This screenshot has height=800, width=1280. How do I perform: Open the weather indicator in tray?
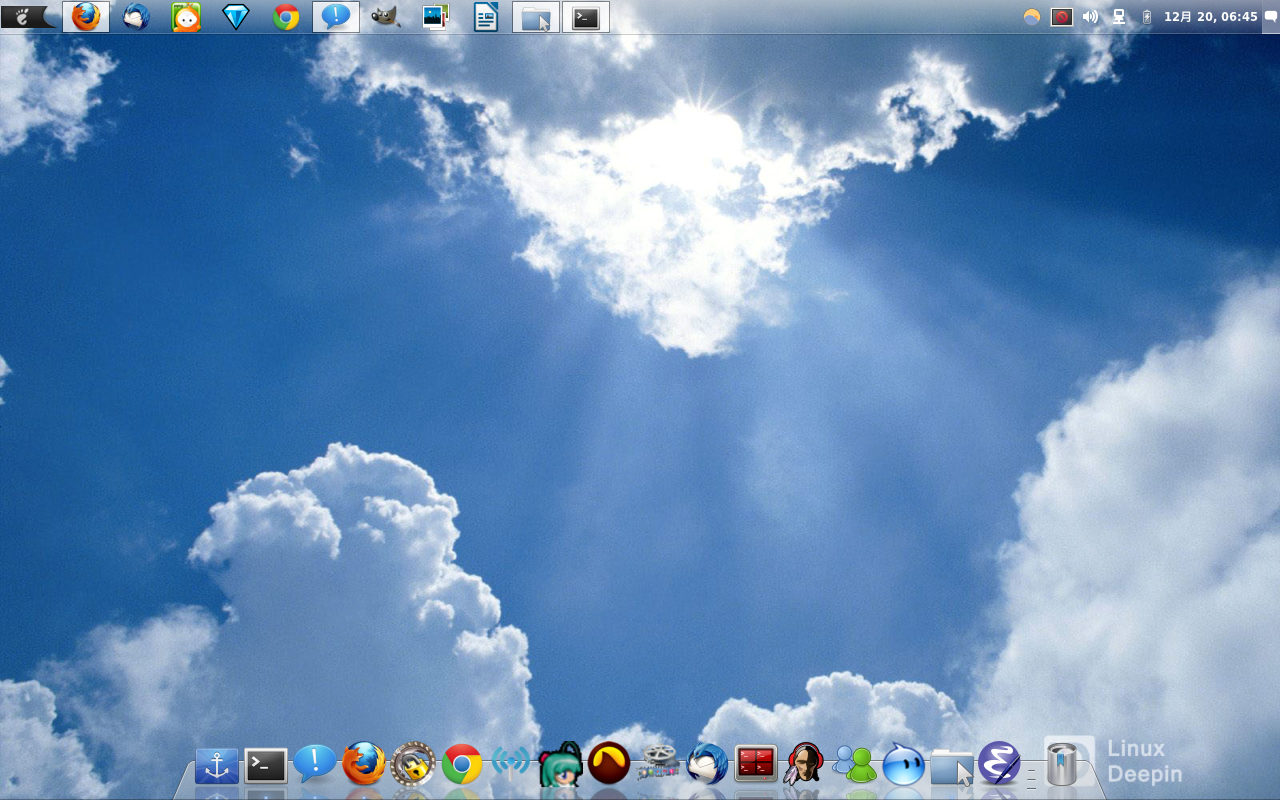(x=1032, y=17)
